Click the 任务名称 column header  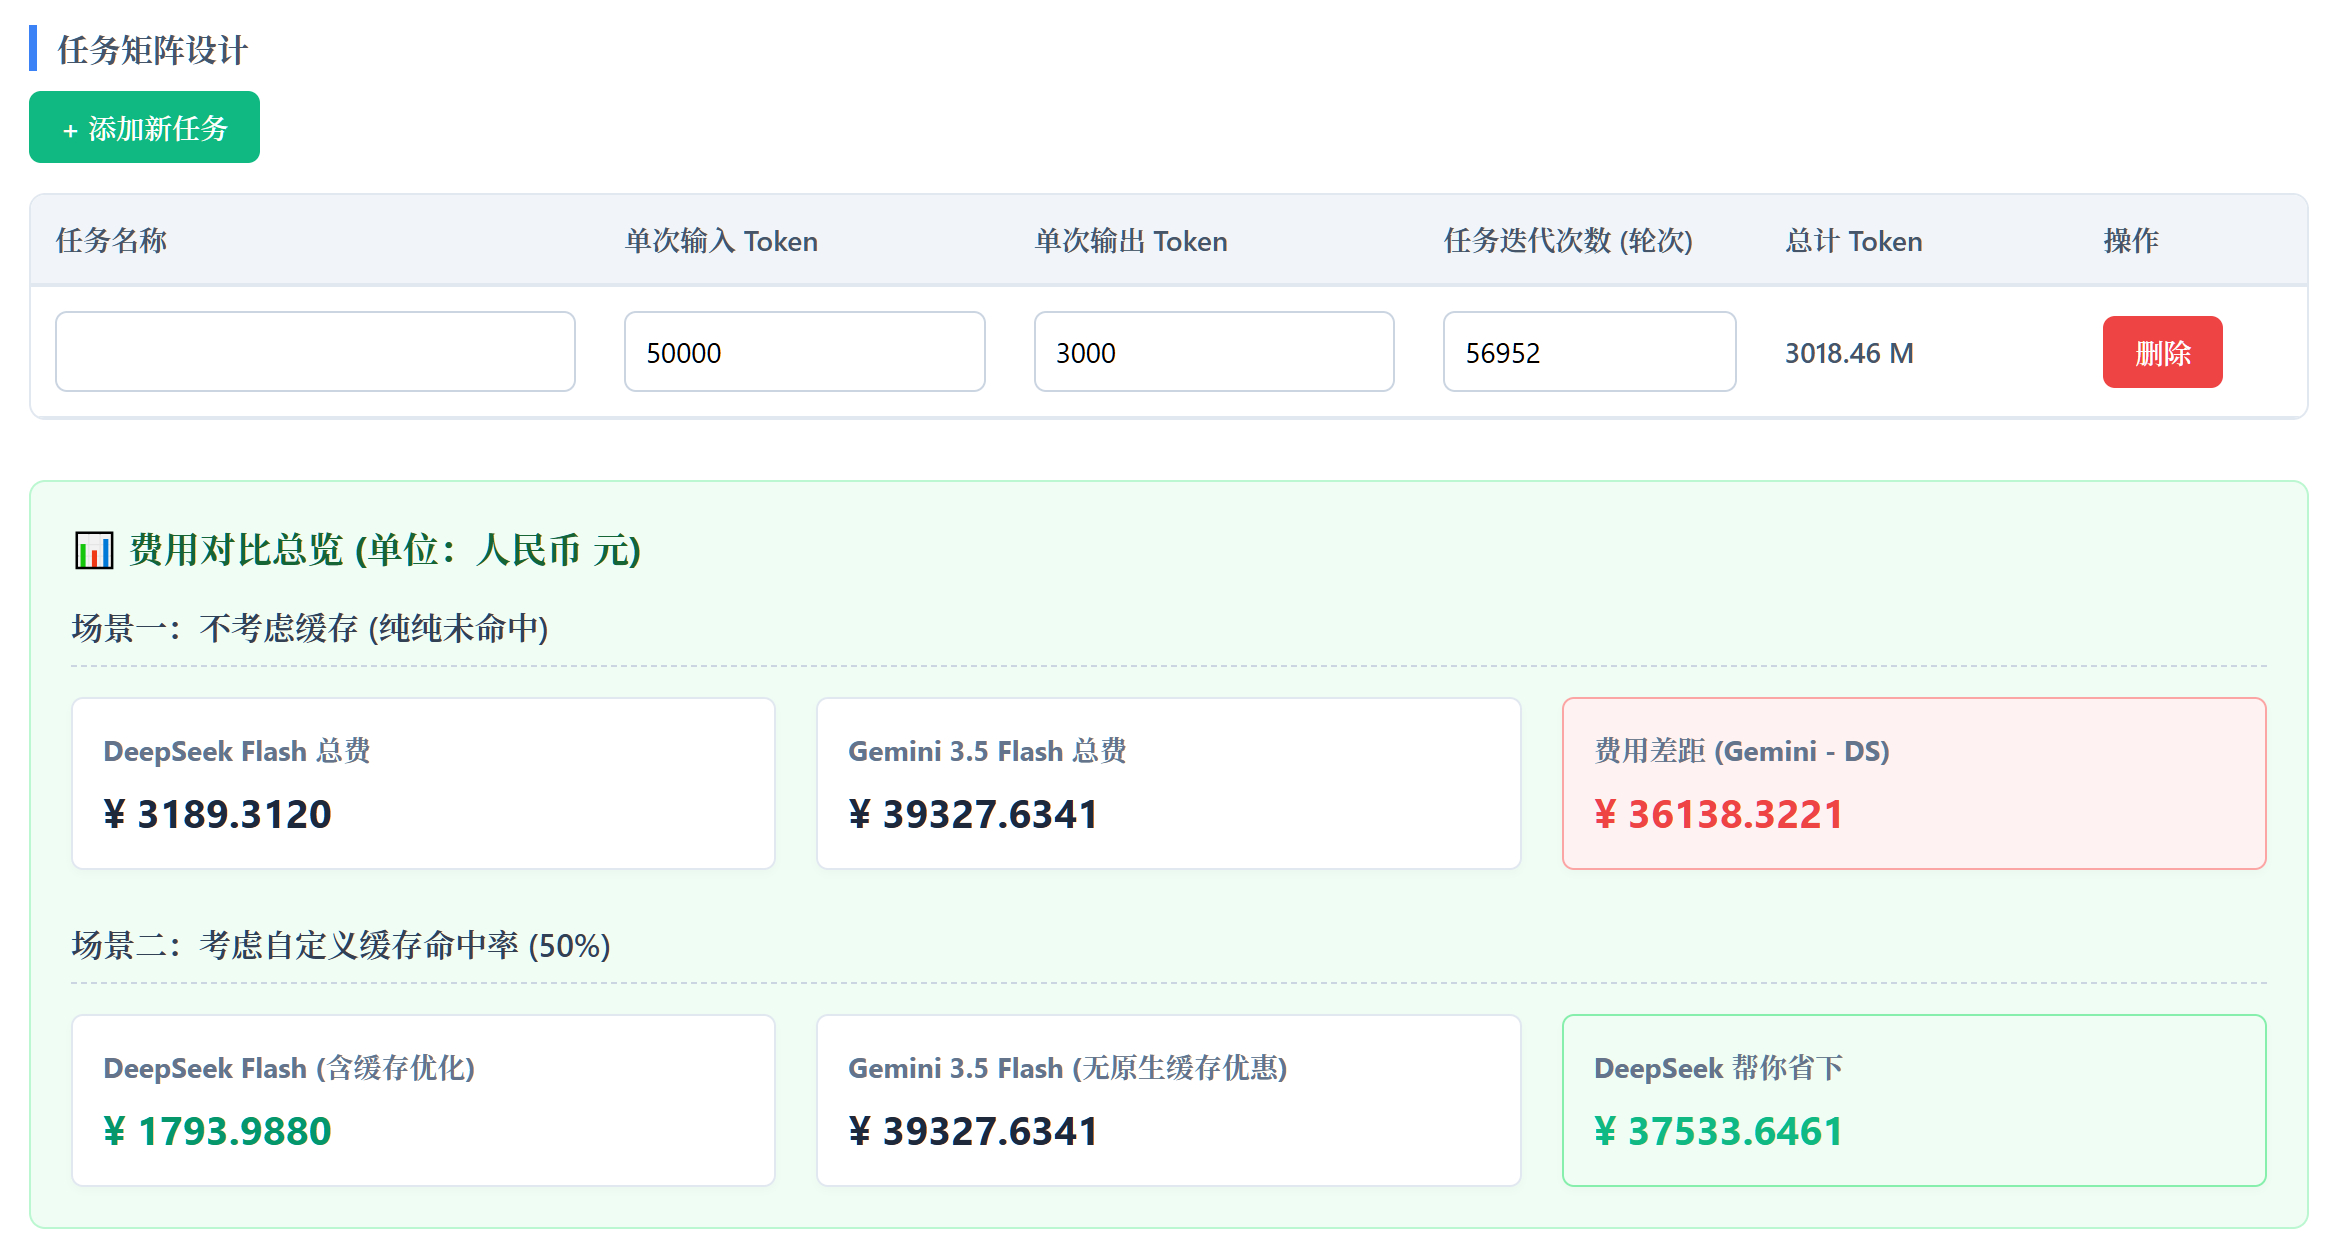pyautogui.click(x=111, y=241)
